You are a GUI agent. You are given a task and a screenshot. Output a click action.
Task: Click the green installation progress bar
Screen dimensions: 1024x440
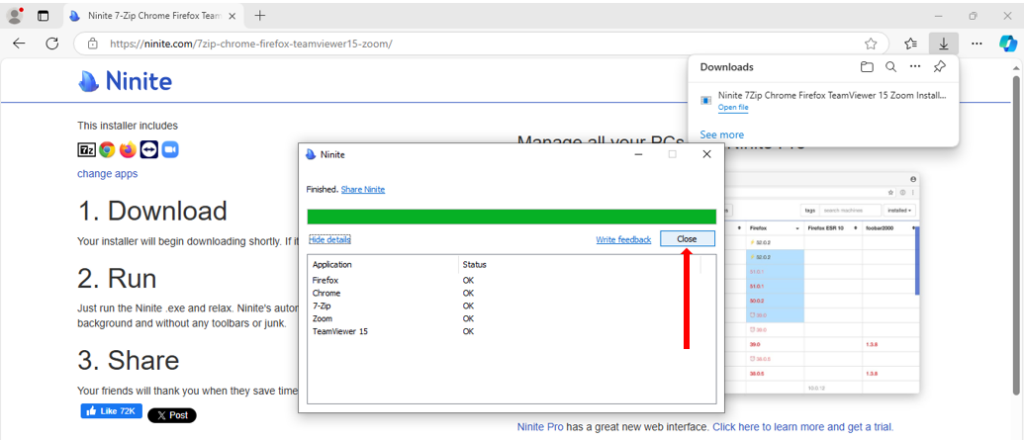point(511,216)
